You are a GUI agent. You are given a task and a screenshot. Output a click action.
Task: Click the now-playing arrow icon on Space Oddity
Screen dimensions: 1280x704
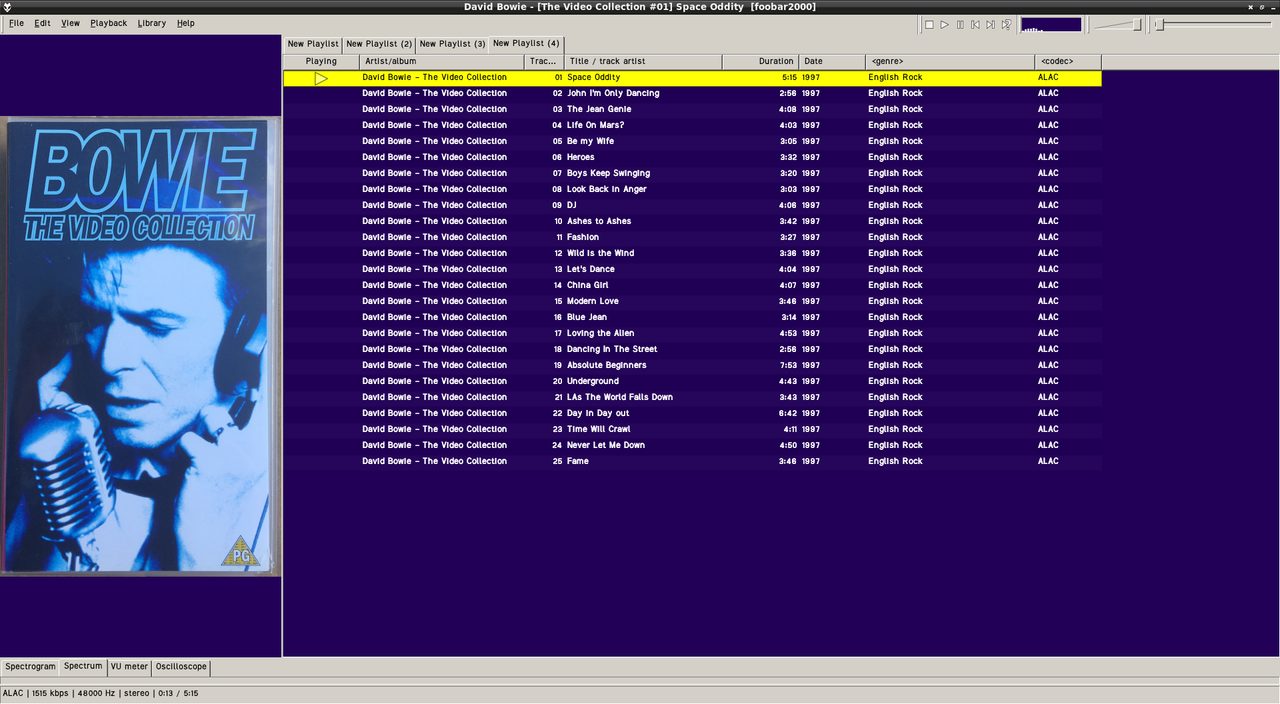point(321,78)
